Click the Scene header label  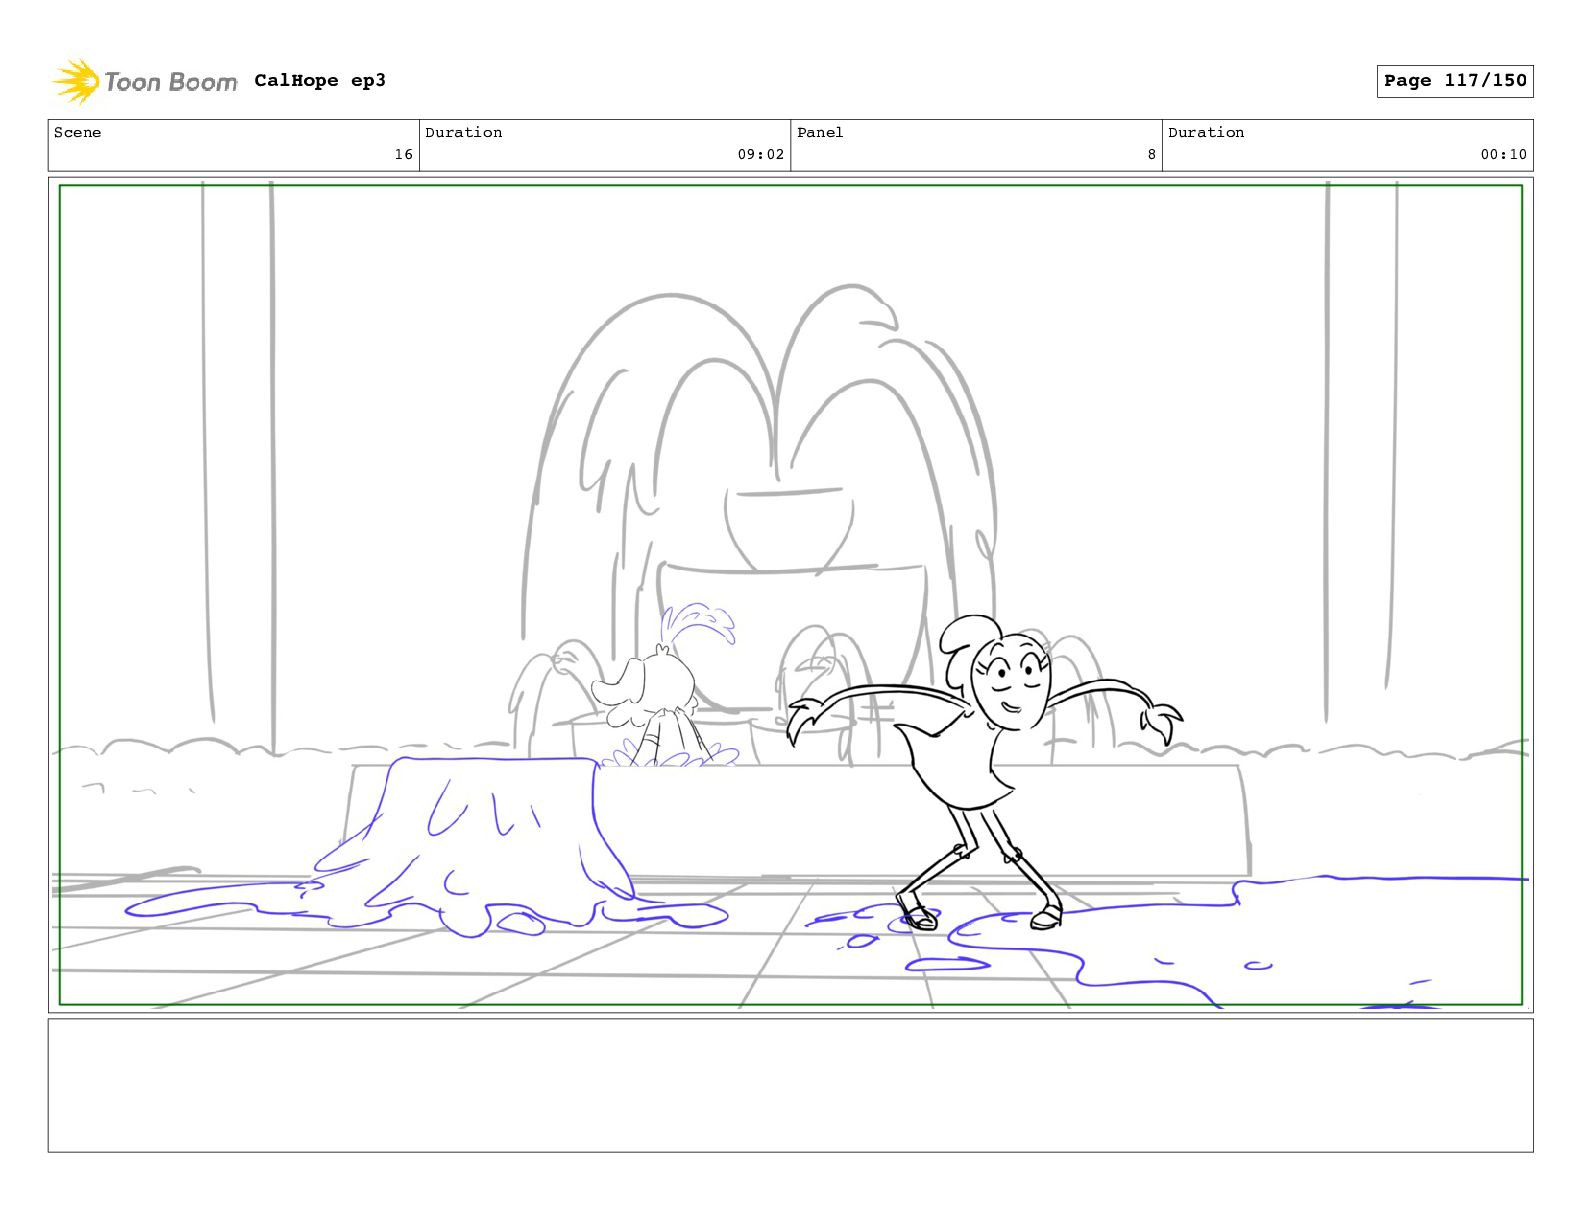point(78,133)
